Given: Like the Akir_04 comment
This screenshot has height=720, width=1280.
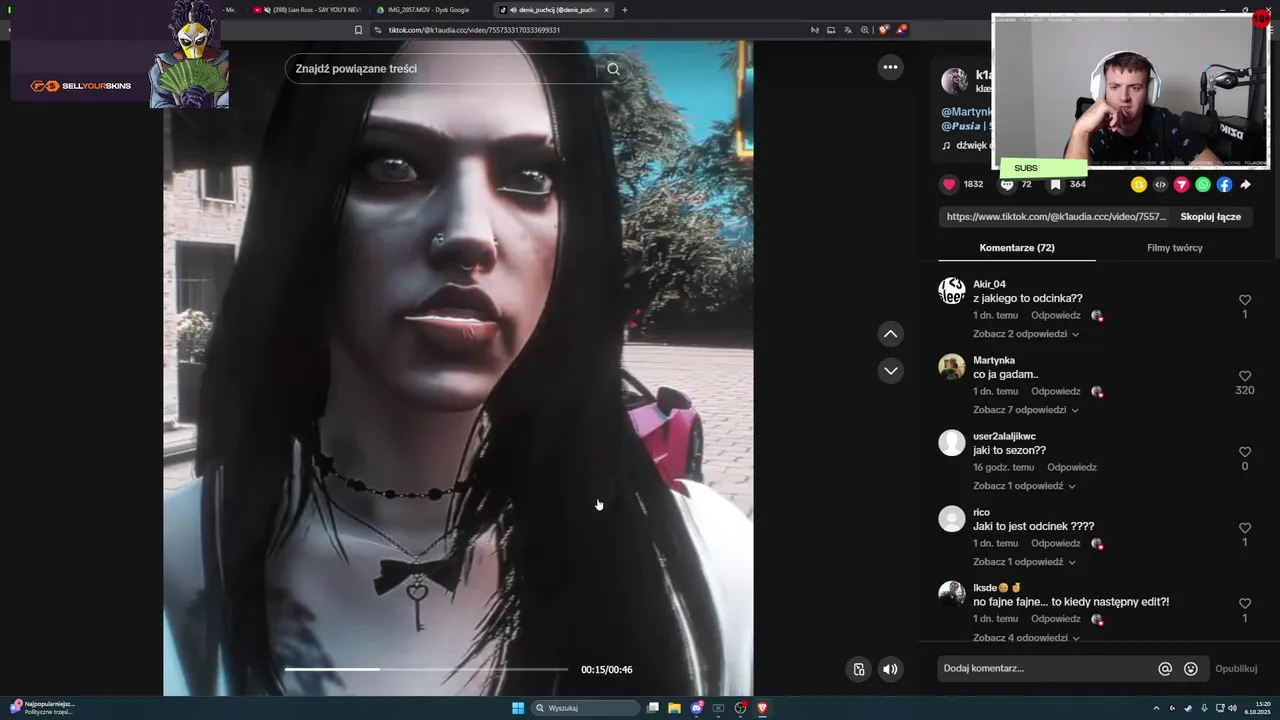Looking at the screenshot, I should pyautogui.click(x=1245, y=300).
